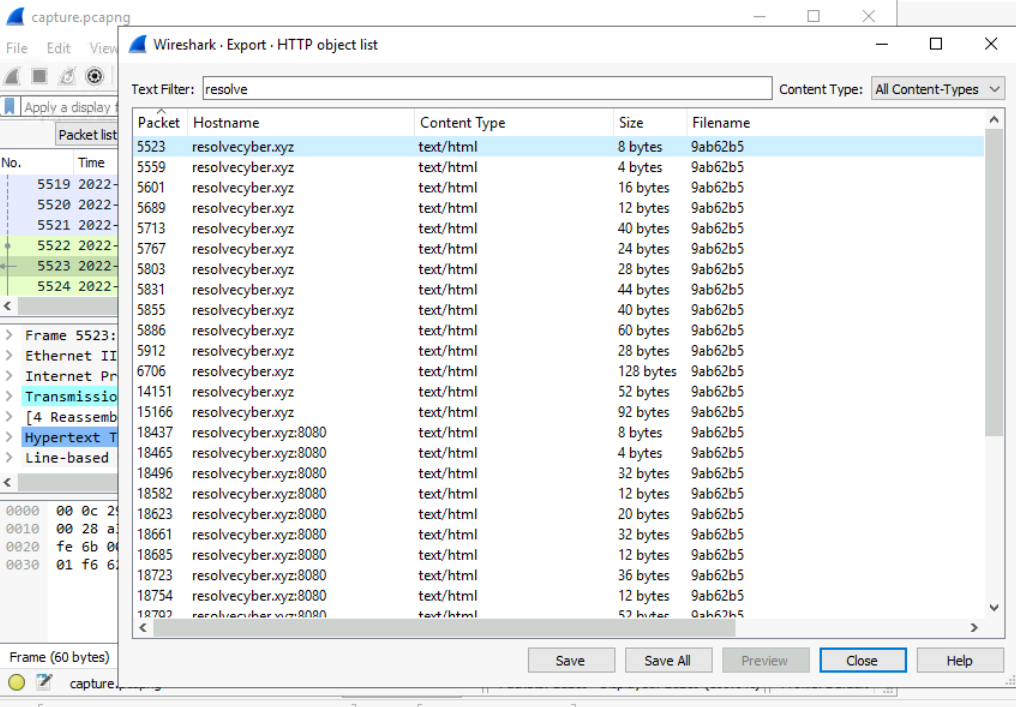The height and width of the screenshot is (707, 1016).
Task: Click the No. column header in main window
Action: pyautogui.click(x=36, y=163)
